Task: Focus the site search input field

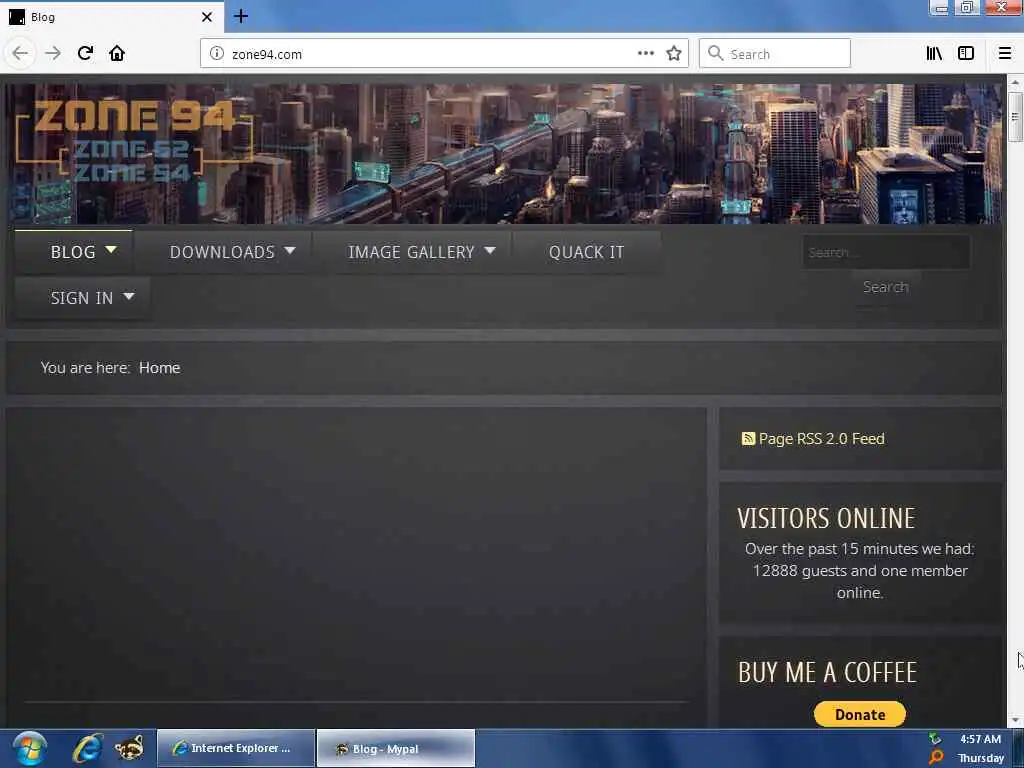Action: pyautogui.click(x=886, y=252)
